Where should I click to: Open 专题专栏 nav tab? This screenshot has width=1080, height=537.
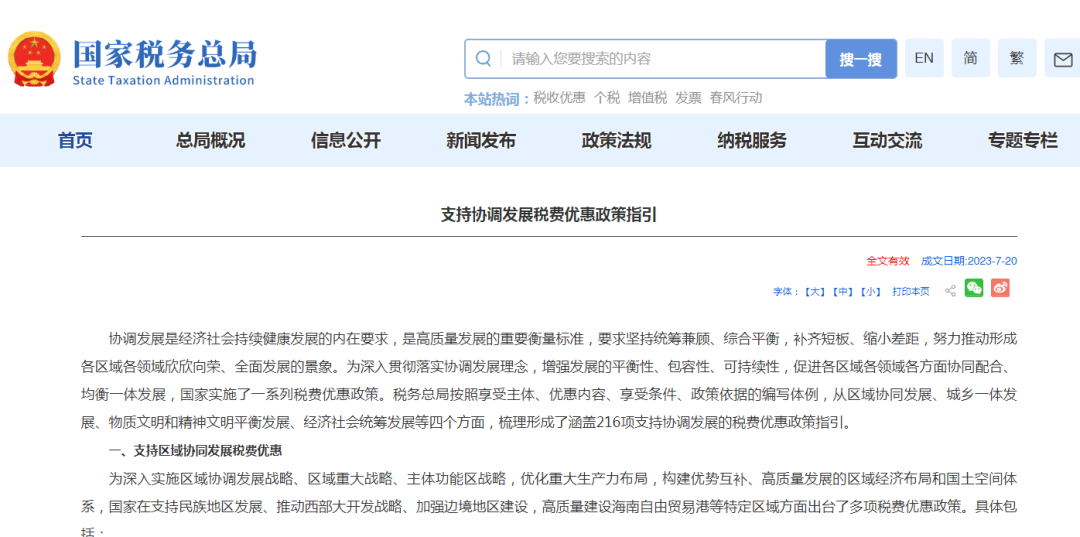coord(1023,140)
